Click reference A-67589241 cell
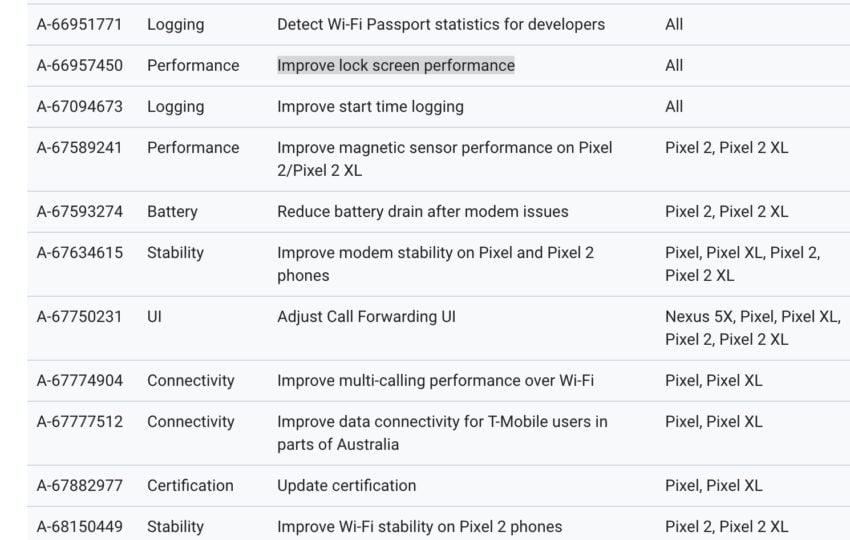The image size is (850, 540). [x=80, y=148]
